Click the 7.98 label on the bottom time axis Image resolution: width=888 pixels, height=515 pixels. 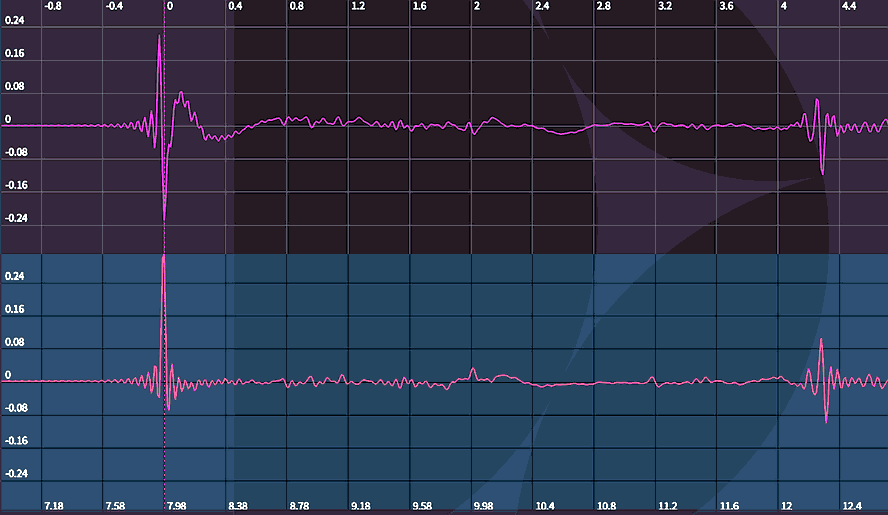(x=177, y=505)
